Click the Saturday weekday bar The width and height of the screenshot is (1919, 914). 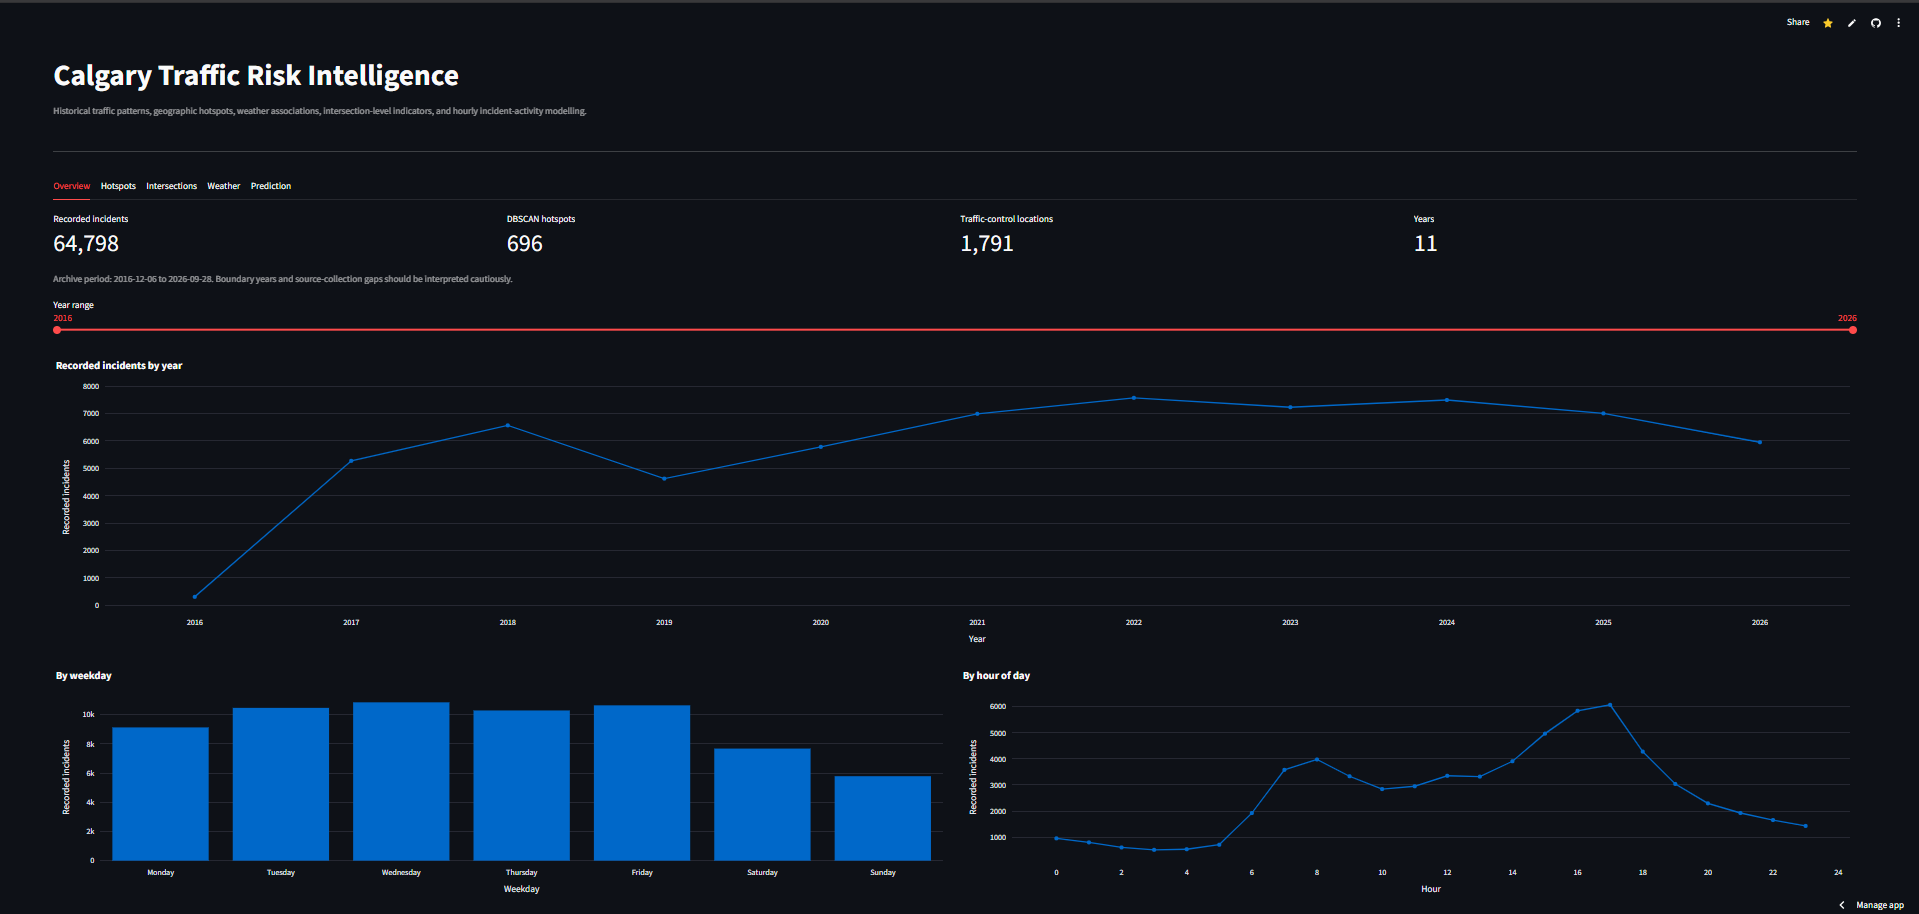pyautogui.click(x=762, y=804)
